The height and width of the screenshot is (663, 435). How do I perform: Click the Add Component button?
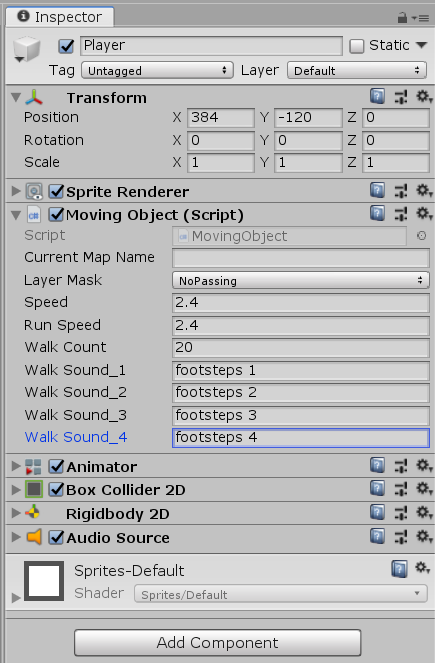point(217,643)
